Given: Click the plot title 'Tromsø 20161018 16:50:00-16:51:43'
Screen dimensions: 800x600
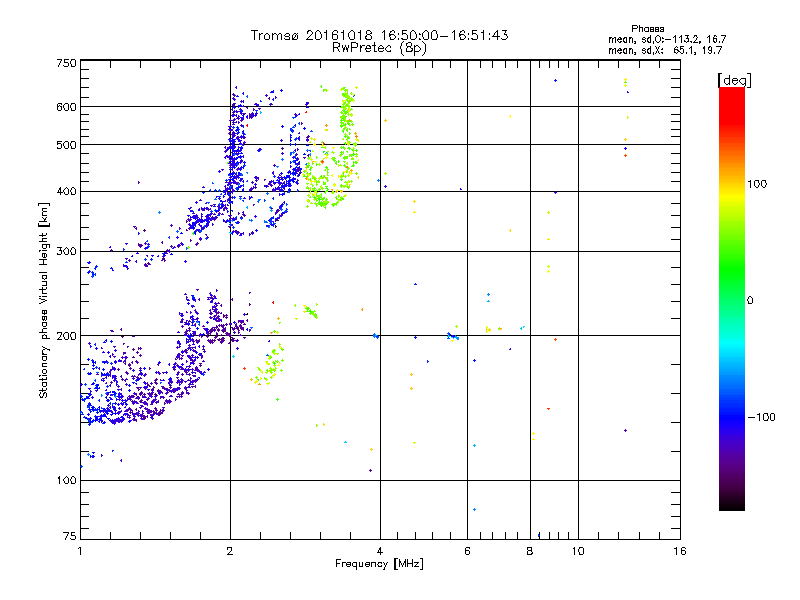Looking at the screenshot, I should (379, 35).
